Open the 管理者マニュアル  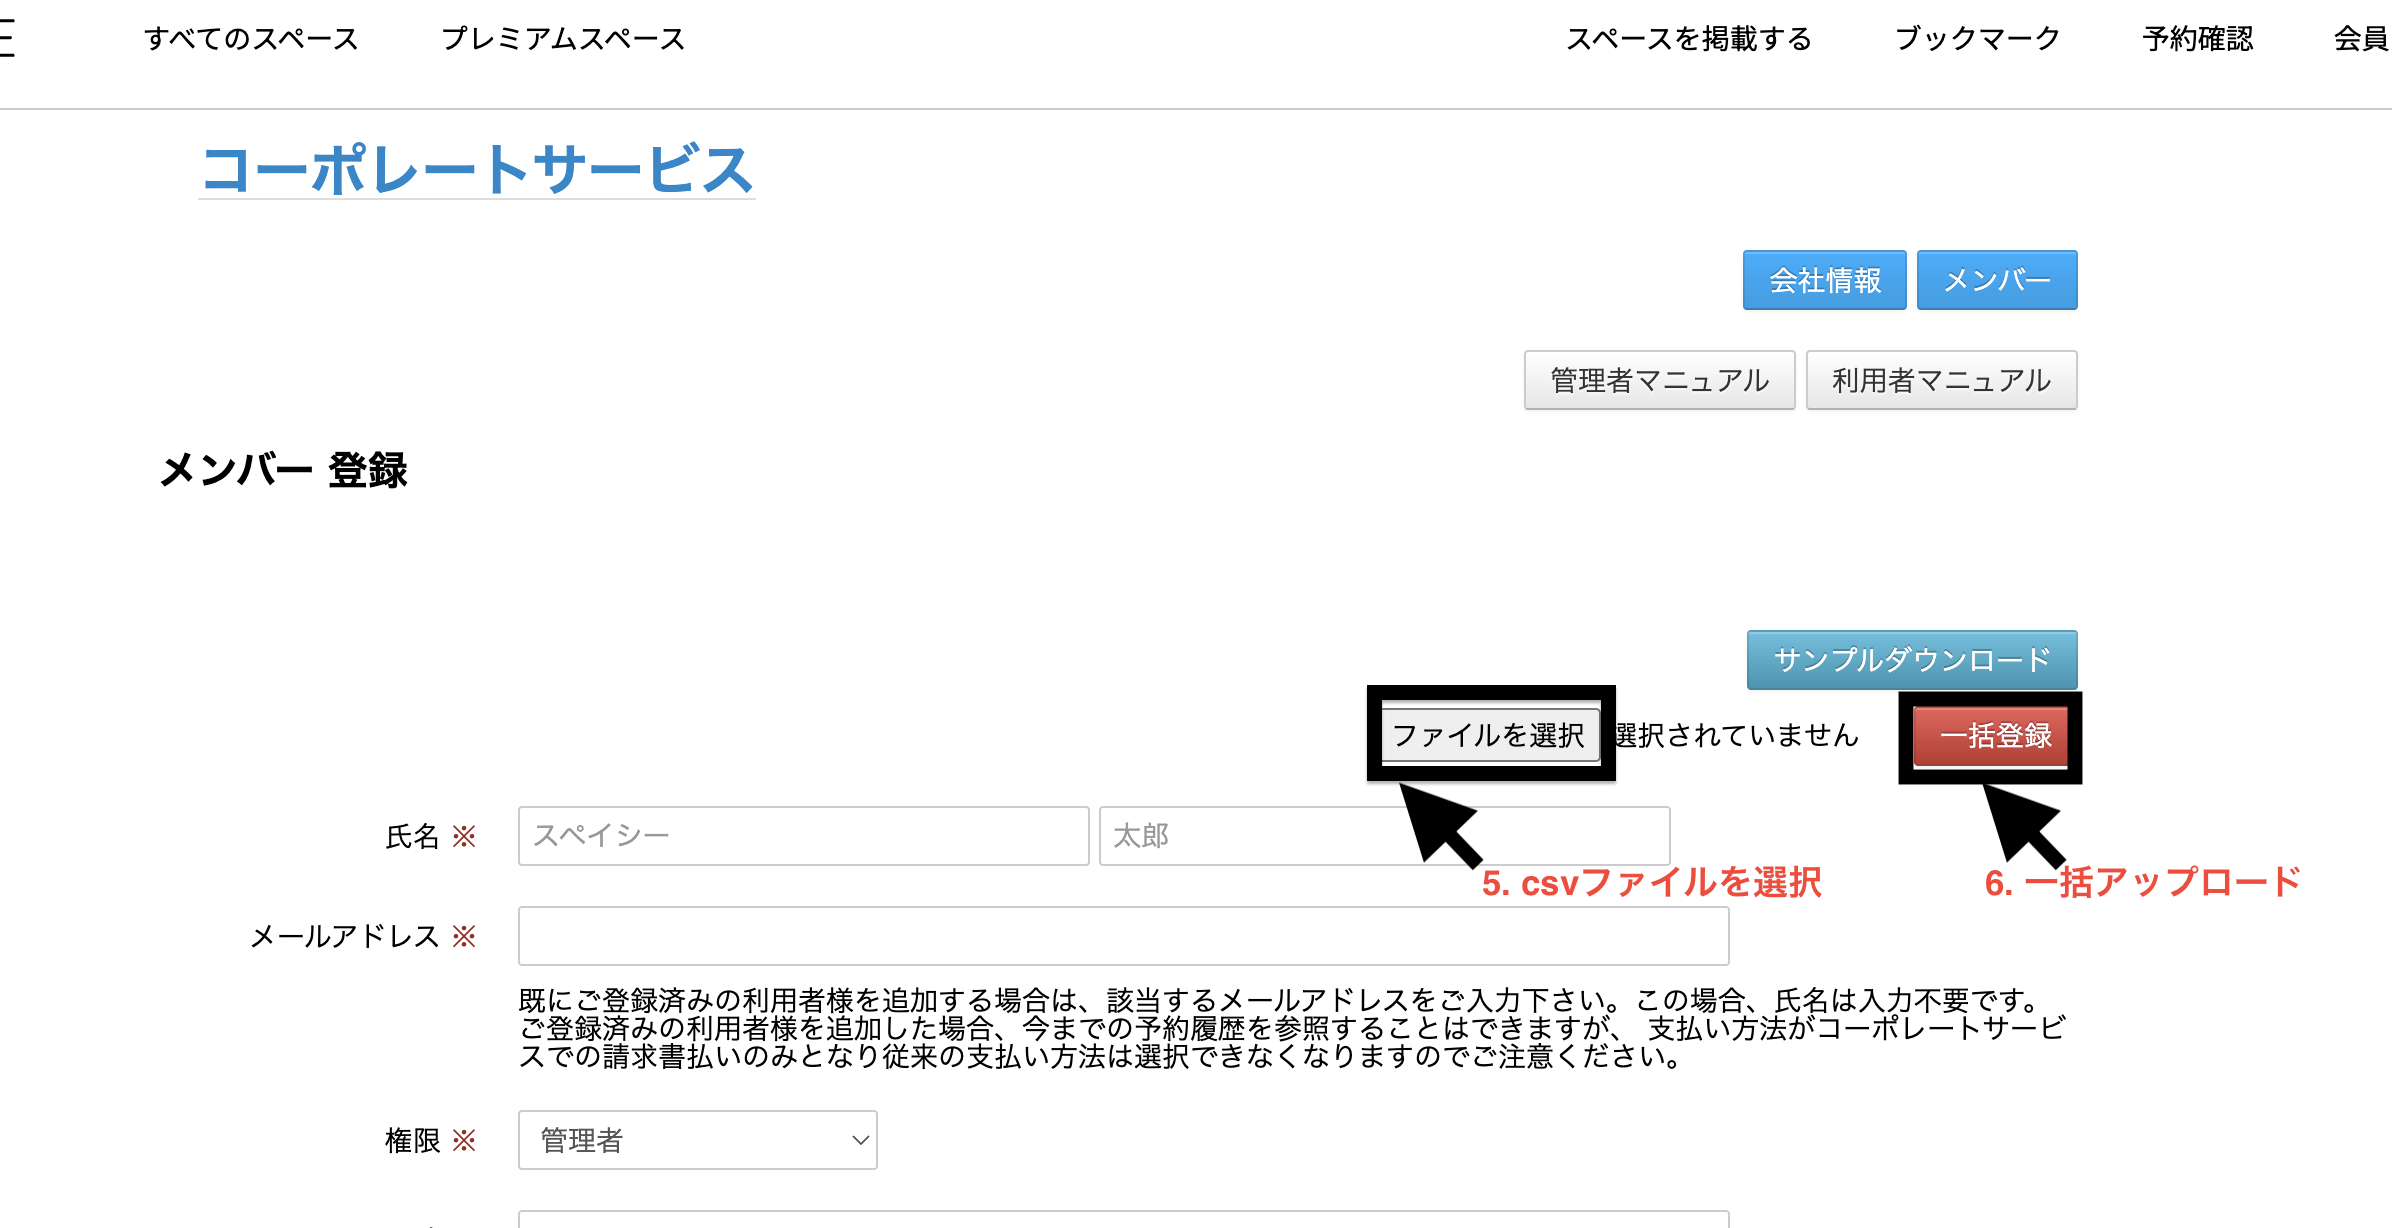coord(1659,380)
